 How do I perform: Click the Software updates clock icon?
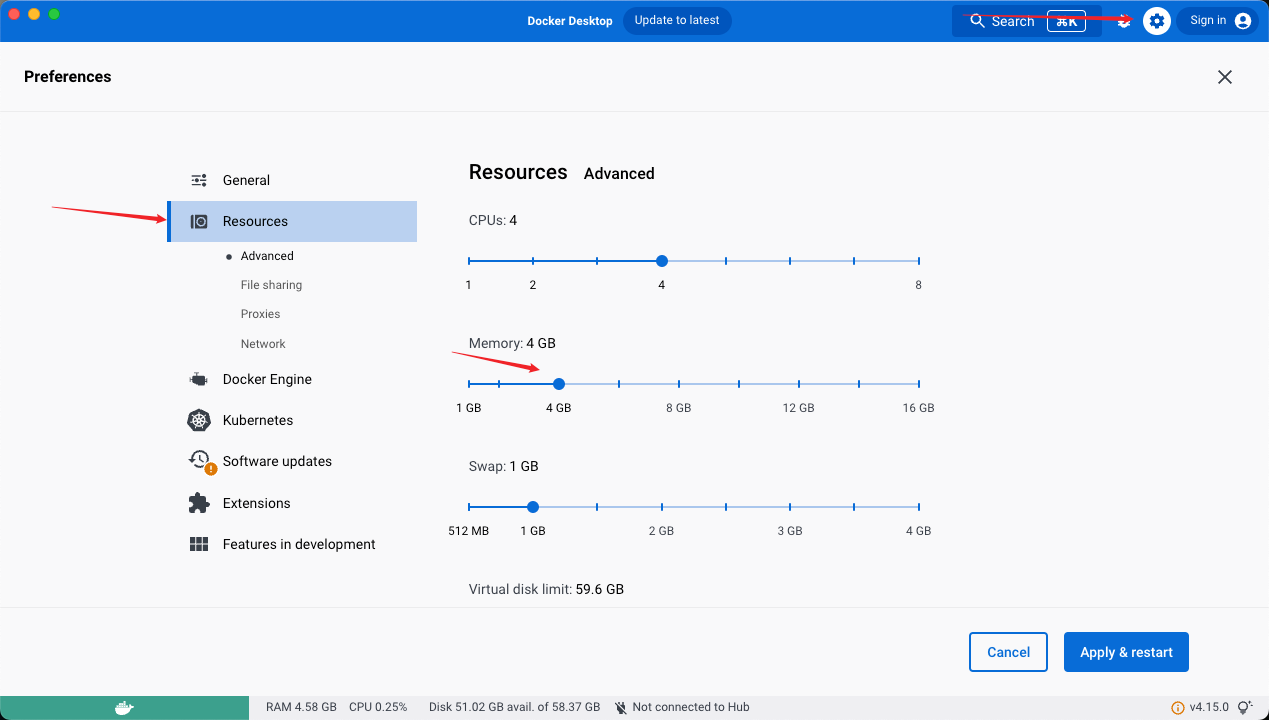click(200, 460)
